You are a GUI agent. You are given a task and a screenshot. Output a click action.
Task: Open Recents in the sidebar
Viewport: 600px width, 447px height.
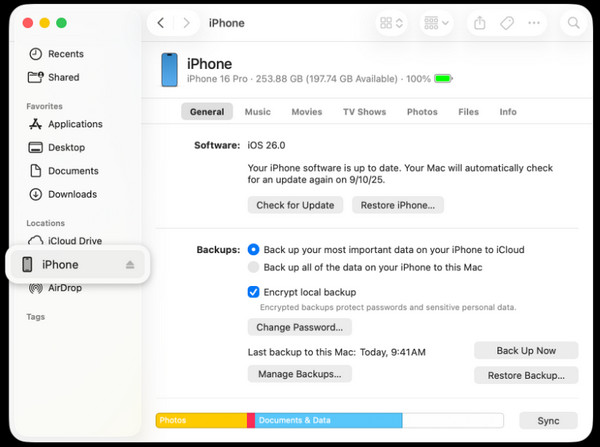pos(56,54)
